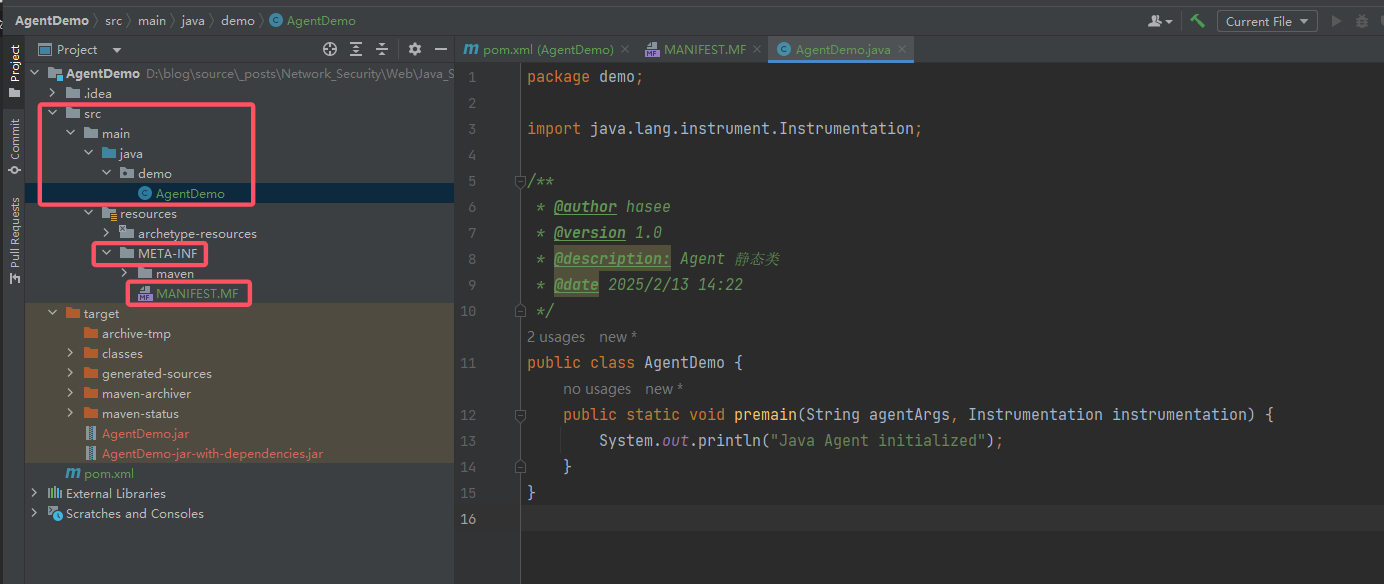Viewport: 1384px width, 584px height.
Task: Click the Run triangle icon in toolbar
Action: [x=1336, y=21]
